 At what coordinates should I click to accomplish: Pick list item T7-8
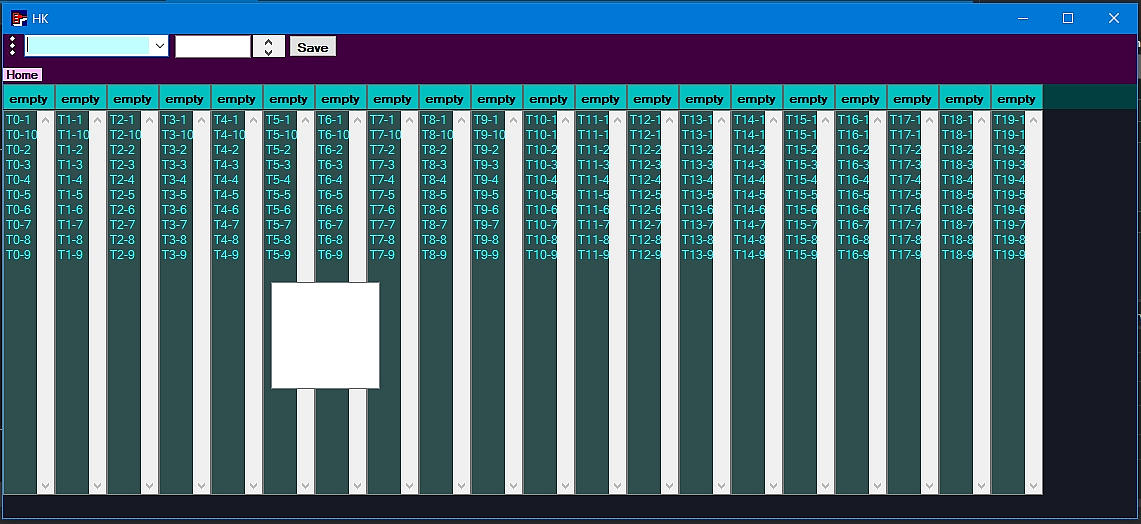click(383, 239)
